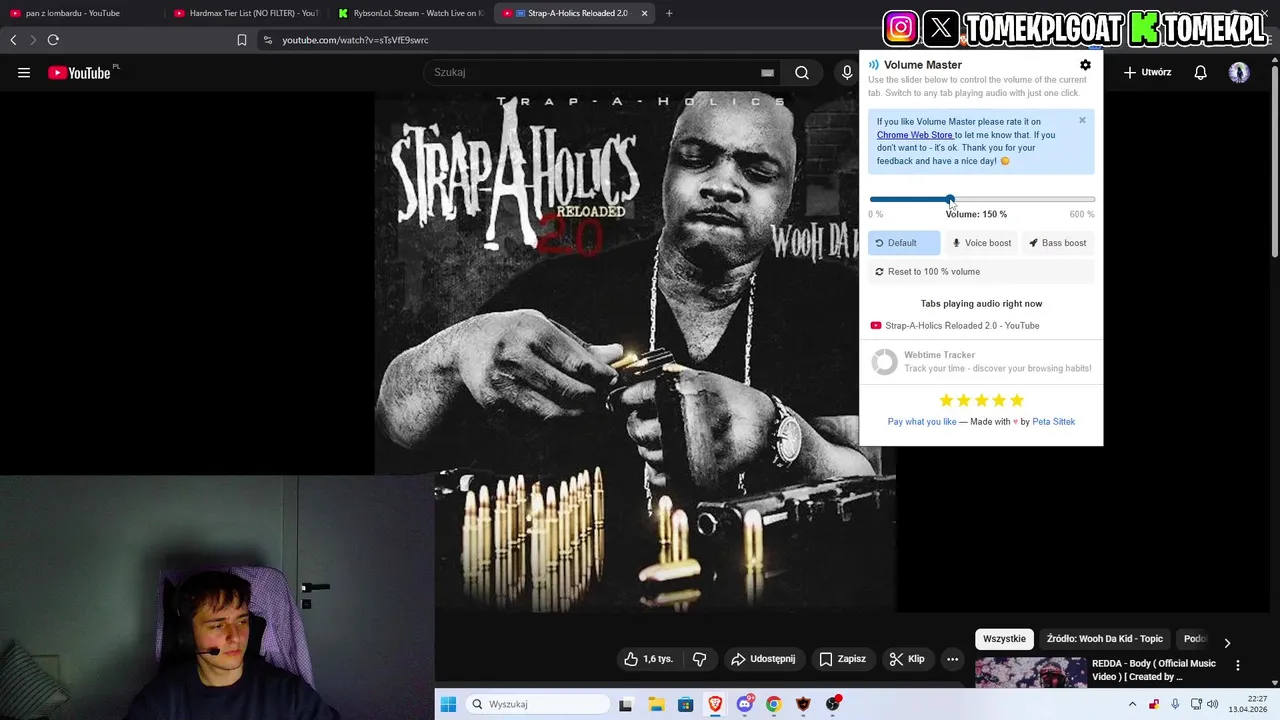Open more video actions menu
The width and height of the screenshot is (1280, 720).
[952, 659]
